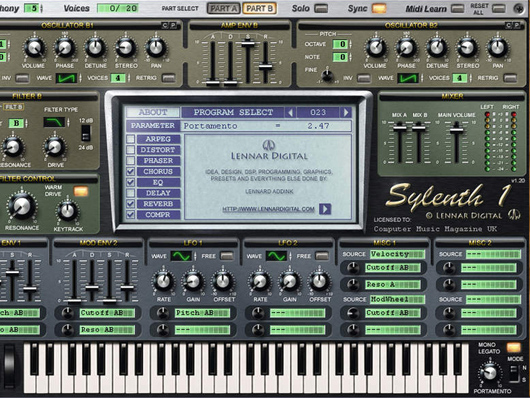530x398 pixels.
Task: Click the Oscillator B2 Pan knob
Action: 498,48
